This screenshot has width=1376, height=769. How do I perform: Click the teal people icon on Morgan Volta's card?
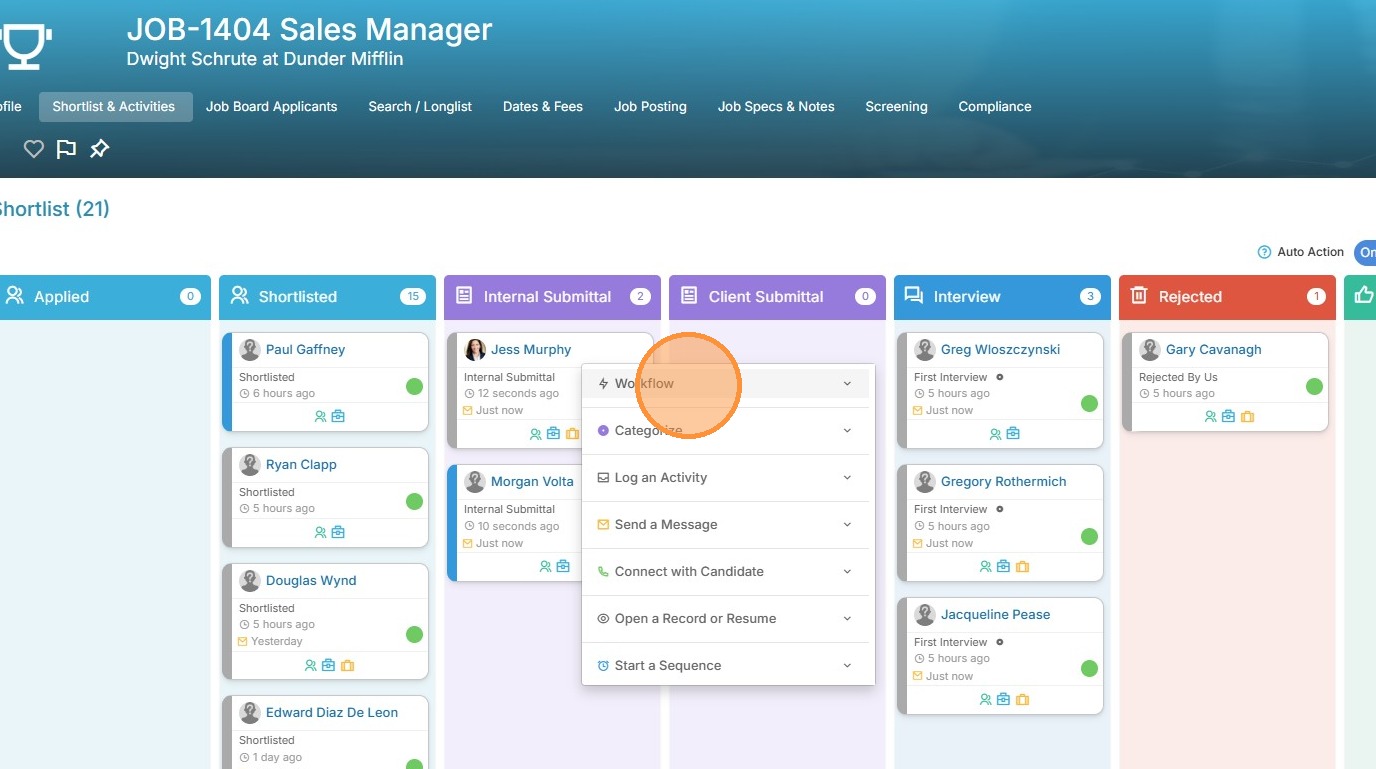click(x=545, y=566)
